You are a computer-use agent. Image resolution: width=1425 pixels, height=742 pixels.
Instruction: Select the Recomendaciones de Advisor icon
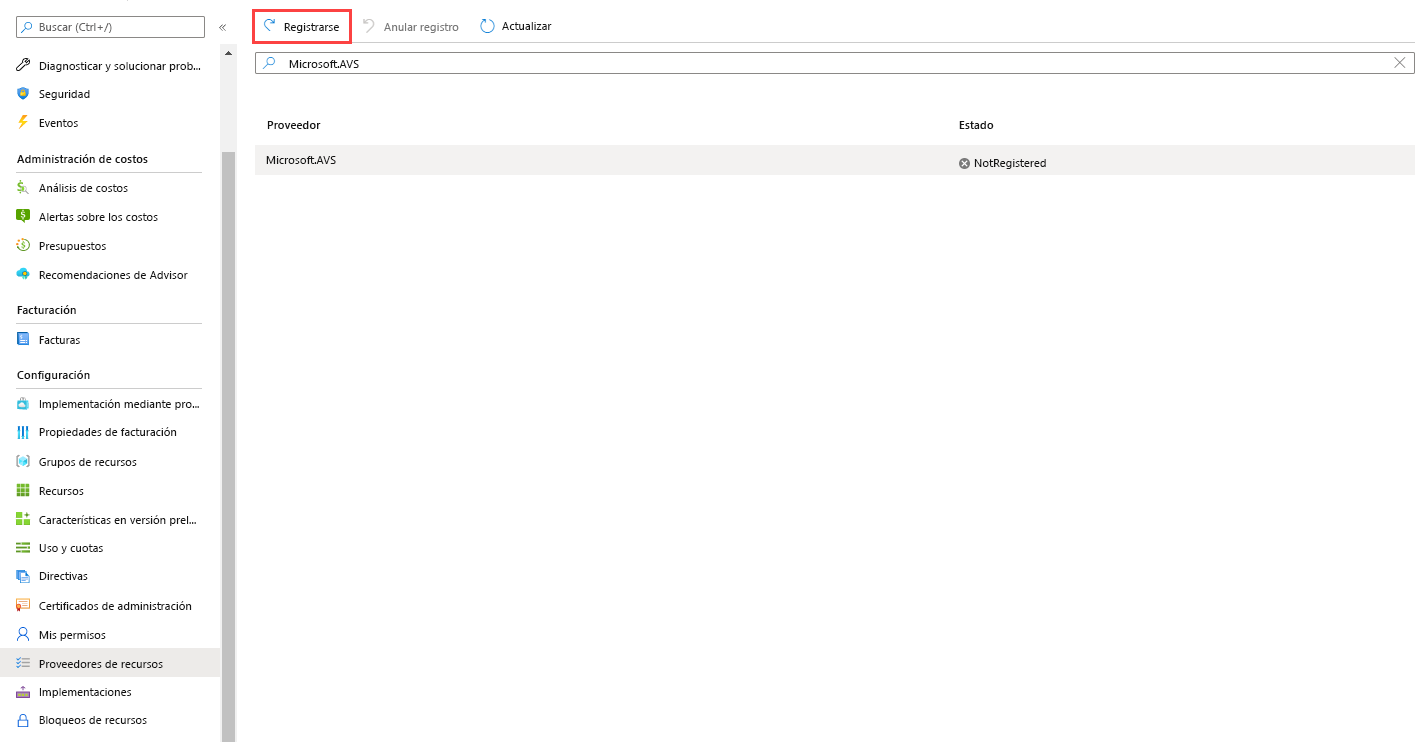click(22, 274)
